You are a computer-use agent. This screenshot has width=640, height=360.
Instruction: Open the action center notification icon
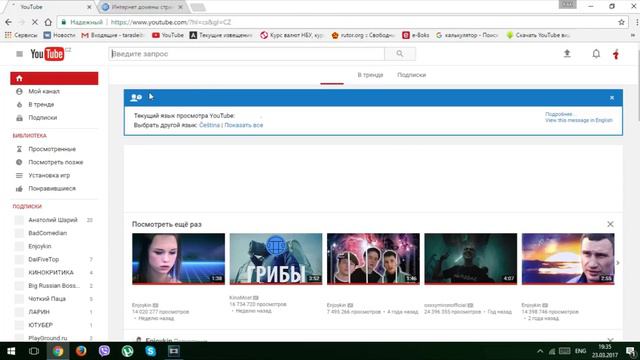(631, 351)
